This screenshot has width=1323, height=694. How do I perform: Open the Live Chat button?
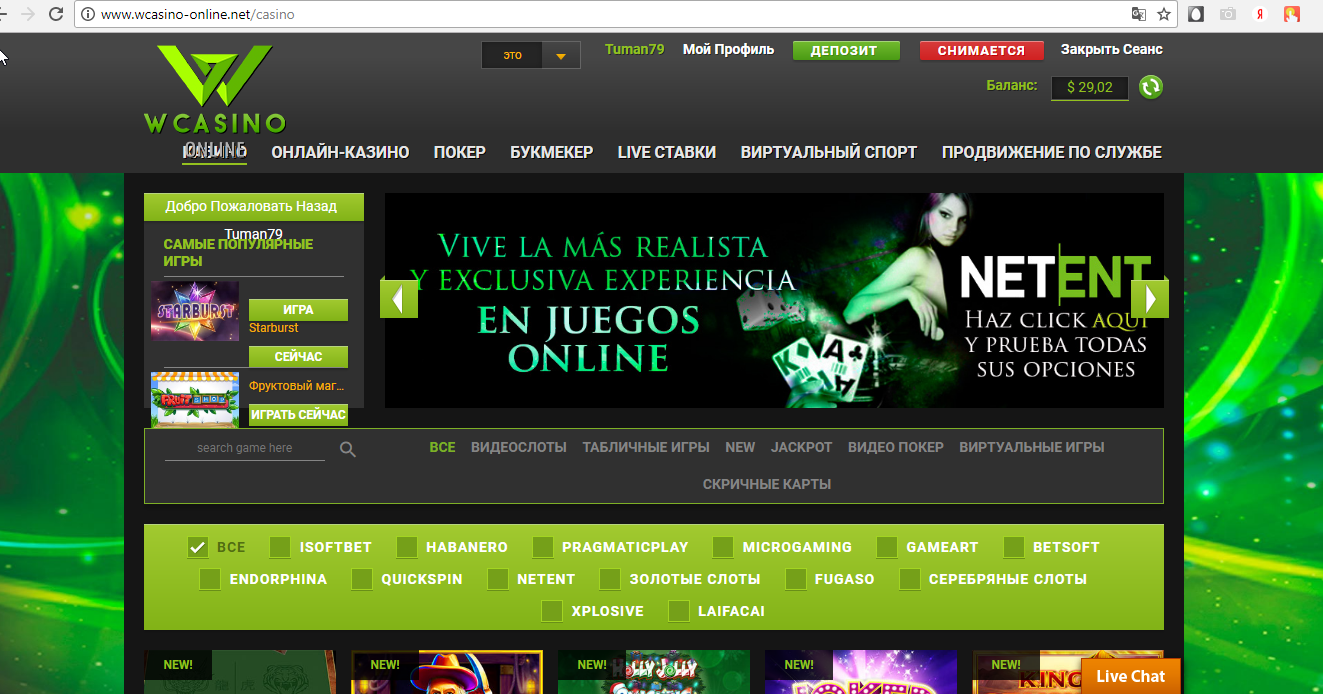coord(1131,676)
